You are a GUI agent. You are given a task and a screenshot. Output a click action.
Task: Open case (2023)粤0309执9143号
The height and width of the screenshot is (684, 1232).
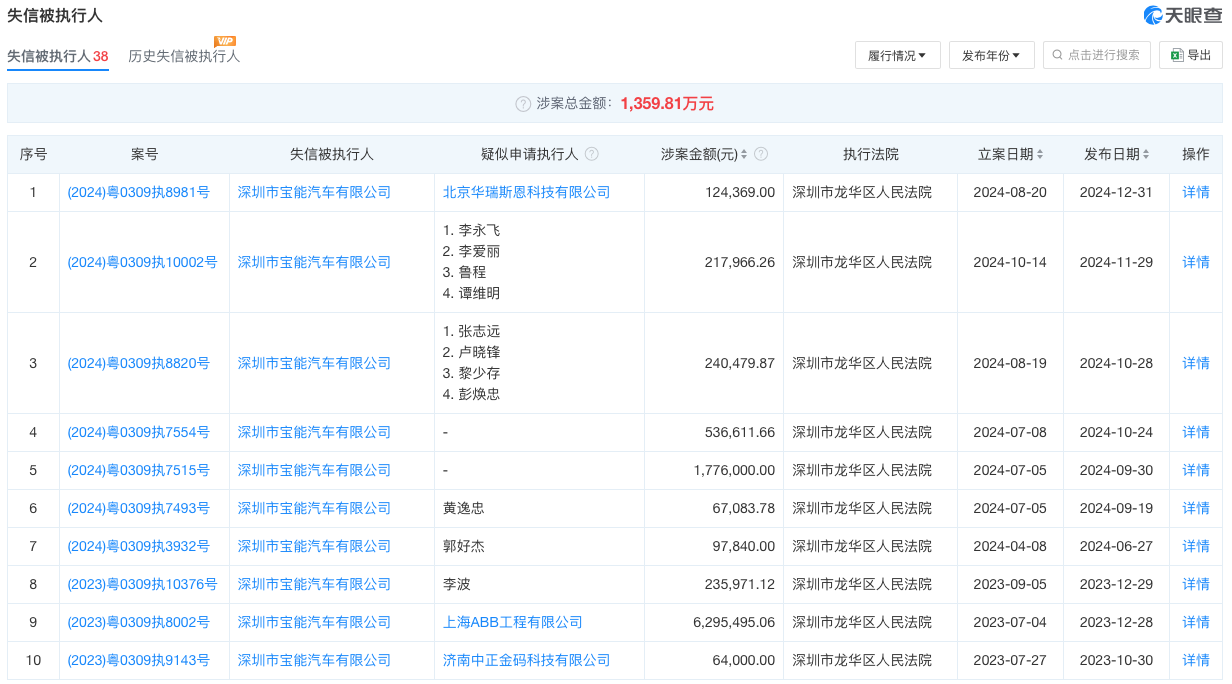pyautogui.click(x=139, y=660)
